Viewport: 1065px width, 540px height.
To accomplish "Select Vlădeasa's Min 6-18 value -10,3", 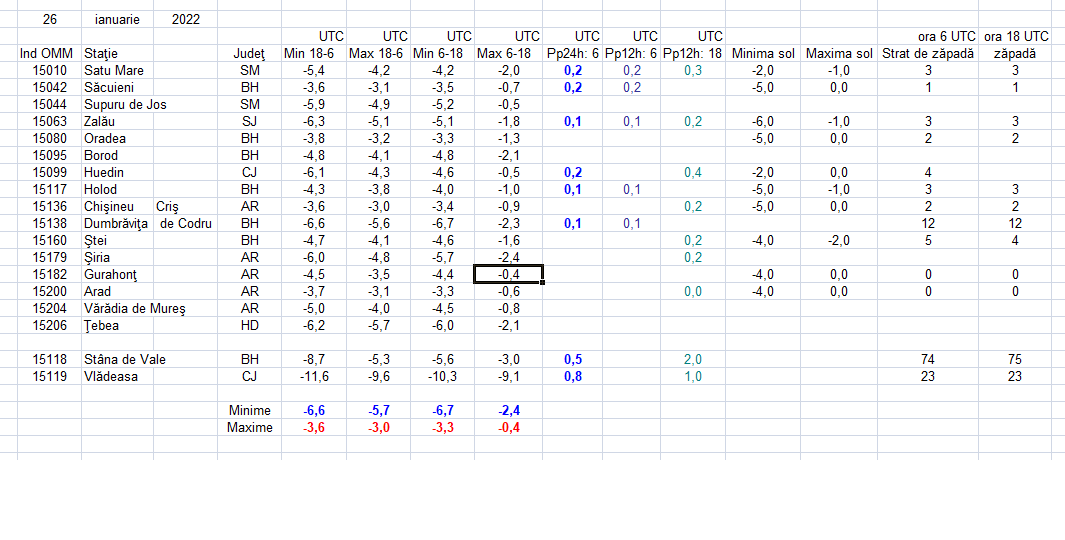I will pyautogui.click(x=441, y=376).
